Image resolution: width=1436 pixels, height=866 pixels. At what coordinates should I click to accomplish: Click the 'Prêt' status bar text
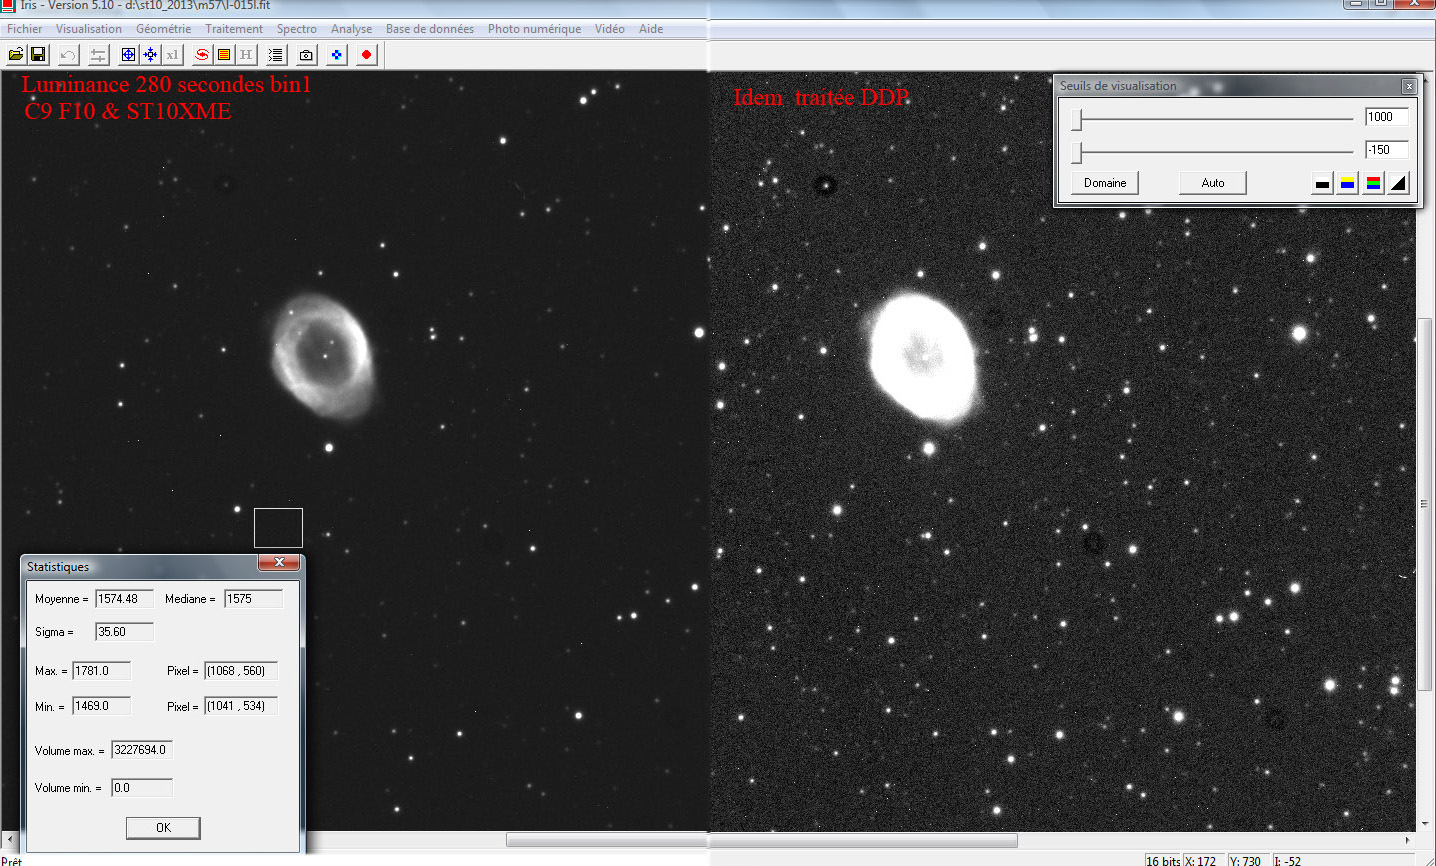click(12, 861)
